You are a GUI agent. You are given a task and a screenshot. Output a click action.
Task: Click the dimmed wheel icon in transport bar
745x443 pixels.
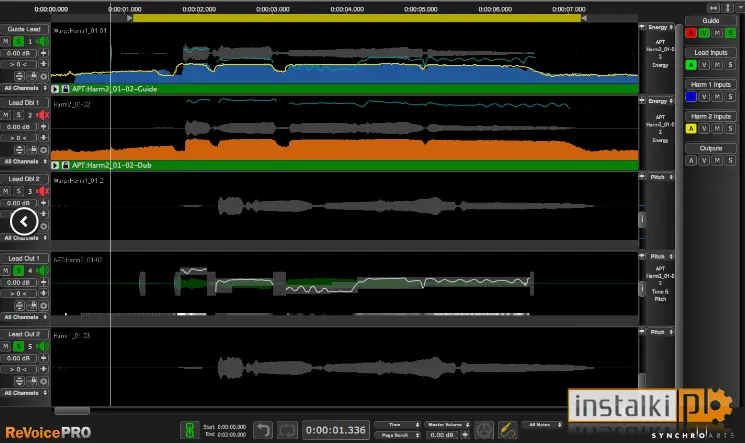(484, 430)
